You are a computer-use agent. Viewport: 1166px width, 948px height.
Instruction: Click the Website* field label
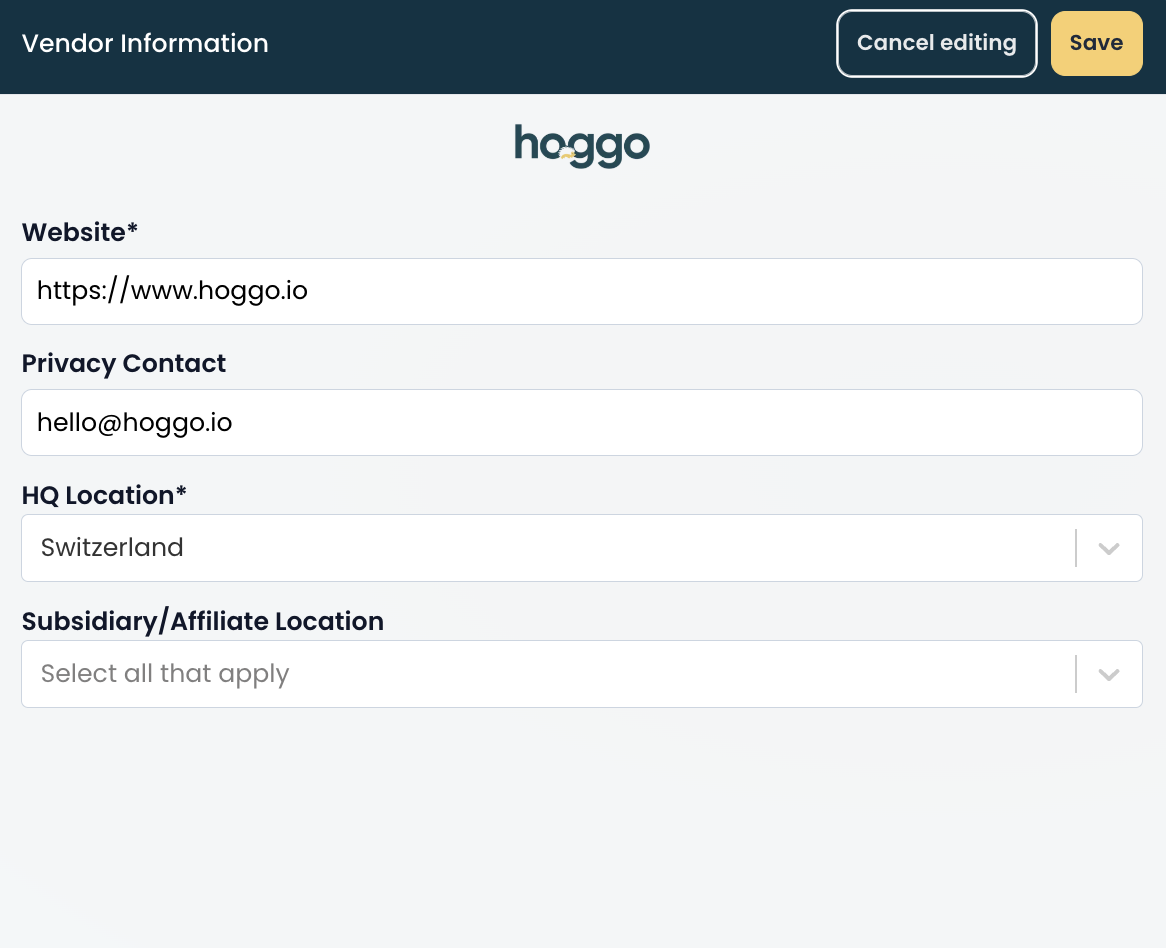pyautogui.click(x=79, y=231)
